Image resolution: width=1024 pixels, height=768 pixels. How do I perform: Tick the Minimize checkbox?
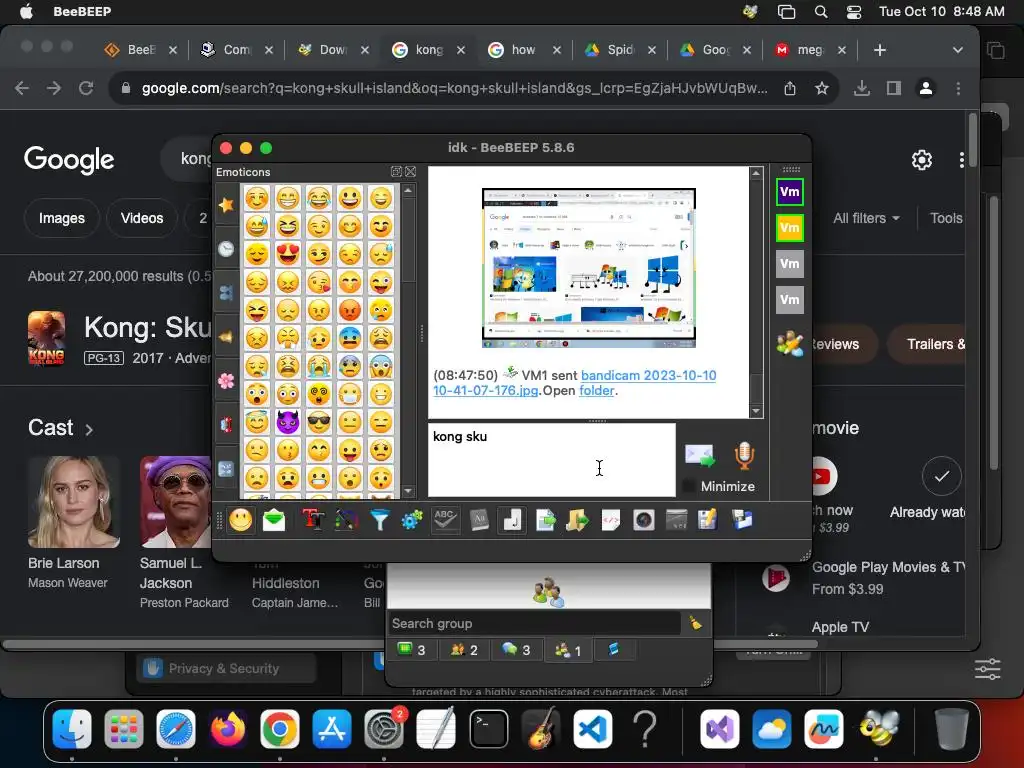point(688,486)
